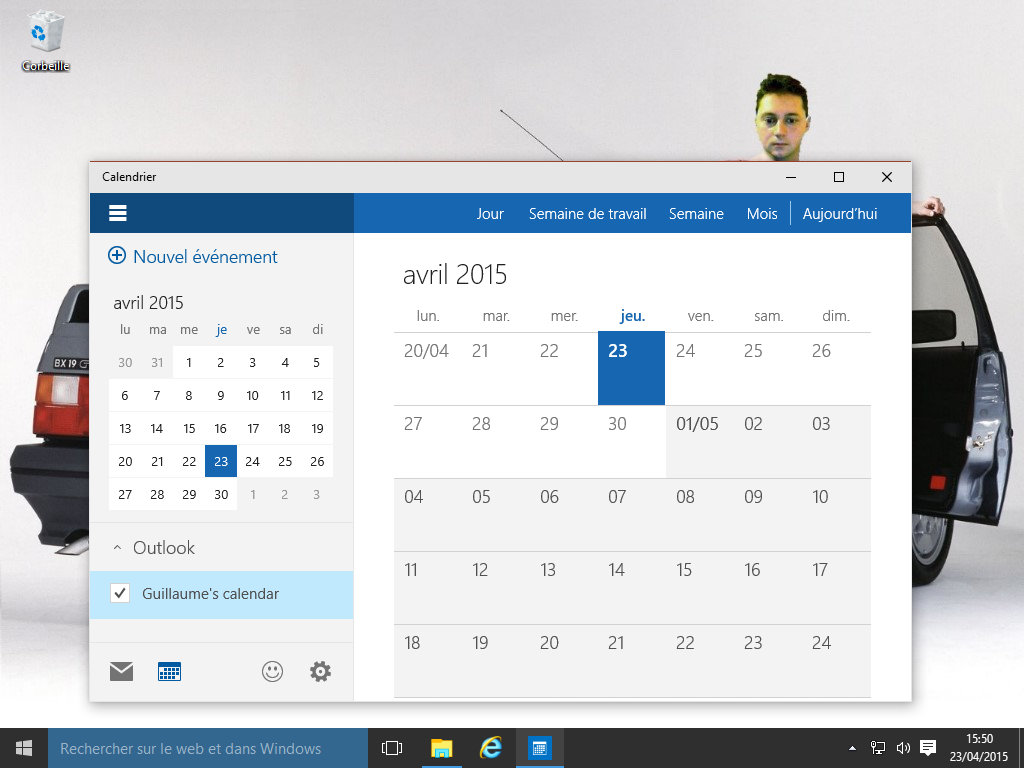Click the Task View taskbar icon
This screenshot has height=768, width=1024.
tap(392, 748)
